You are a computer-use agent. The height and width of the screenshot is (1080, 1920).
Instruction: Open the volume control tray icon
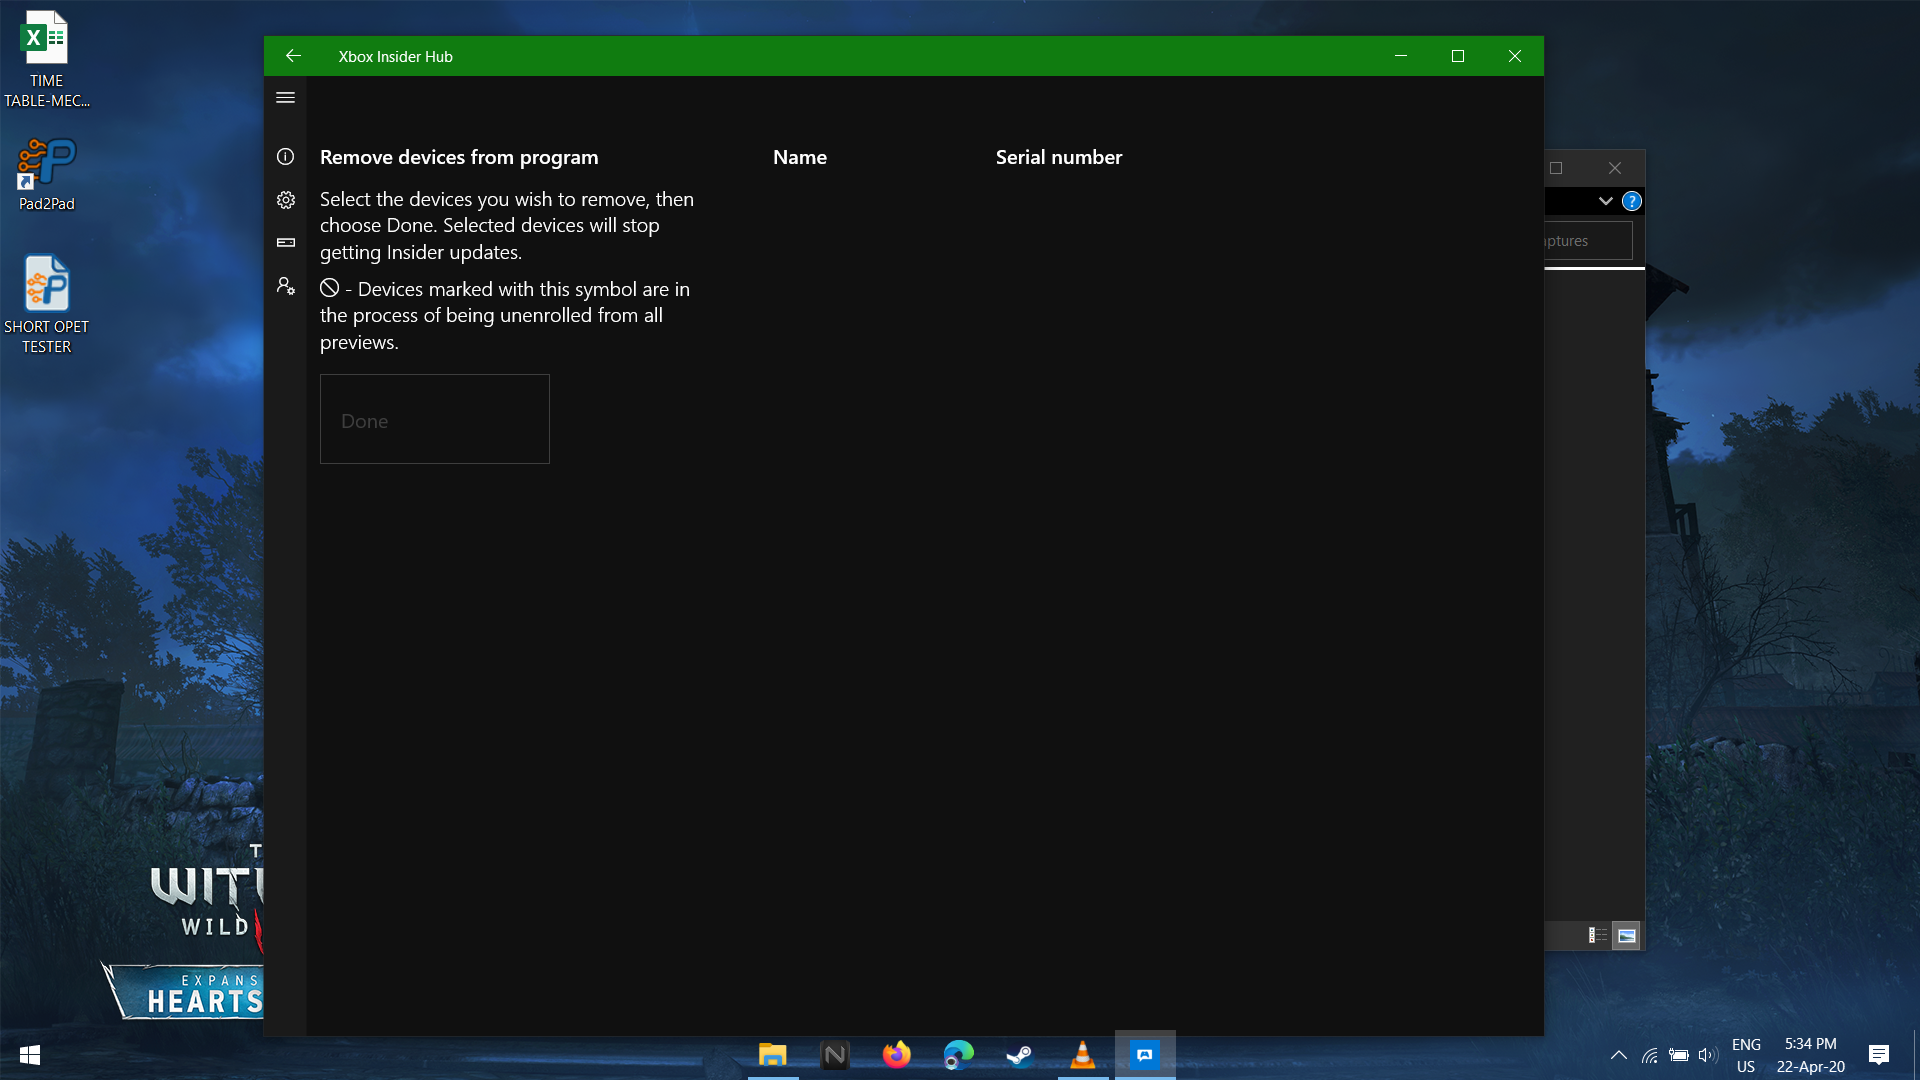point(1707,1055)
